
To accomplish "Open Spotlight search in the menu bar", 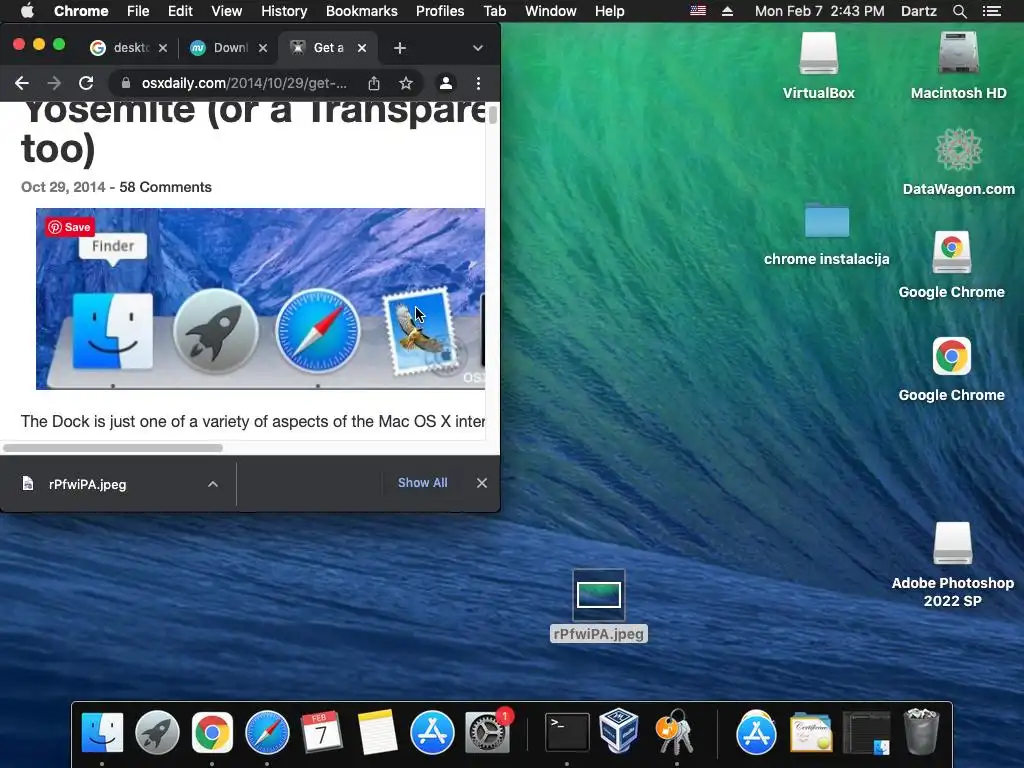I will coord(959,11).
